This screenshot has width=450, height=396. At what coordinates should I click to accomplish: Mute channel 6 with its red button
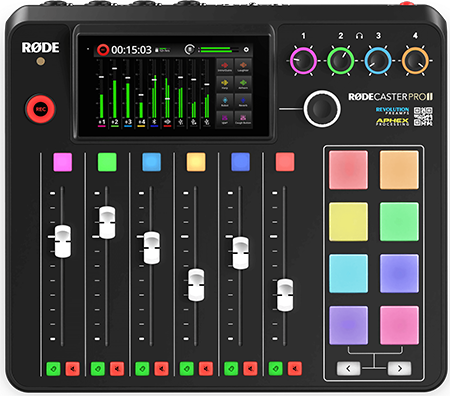click(295, 369)
